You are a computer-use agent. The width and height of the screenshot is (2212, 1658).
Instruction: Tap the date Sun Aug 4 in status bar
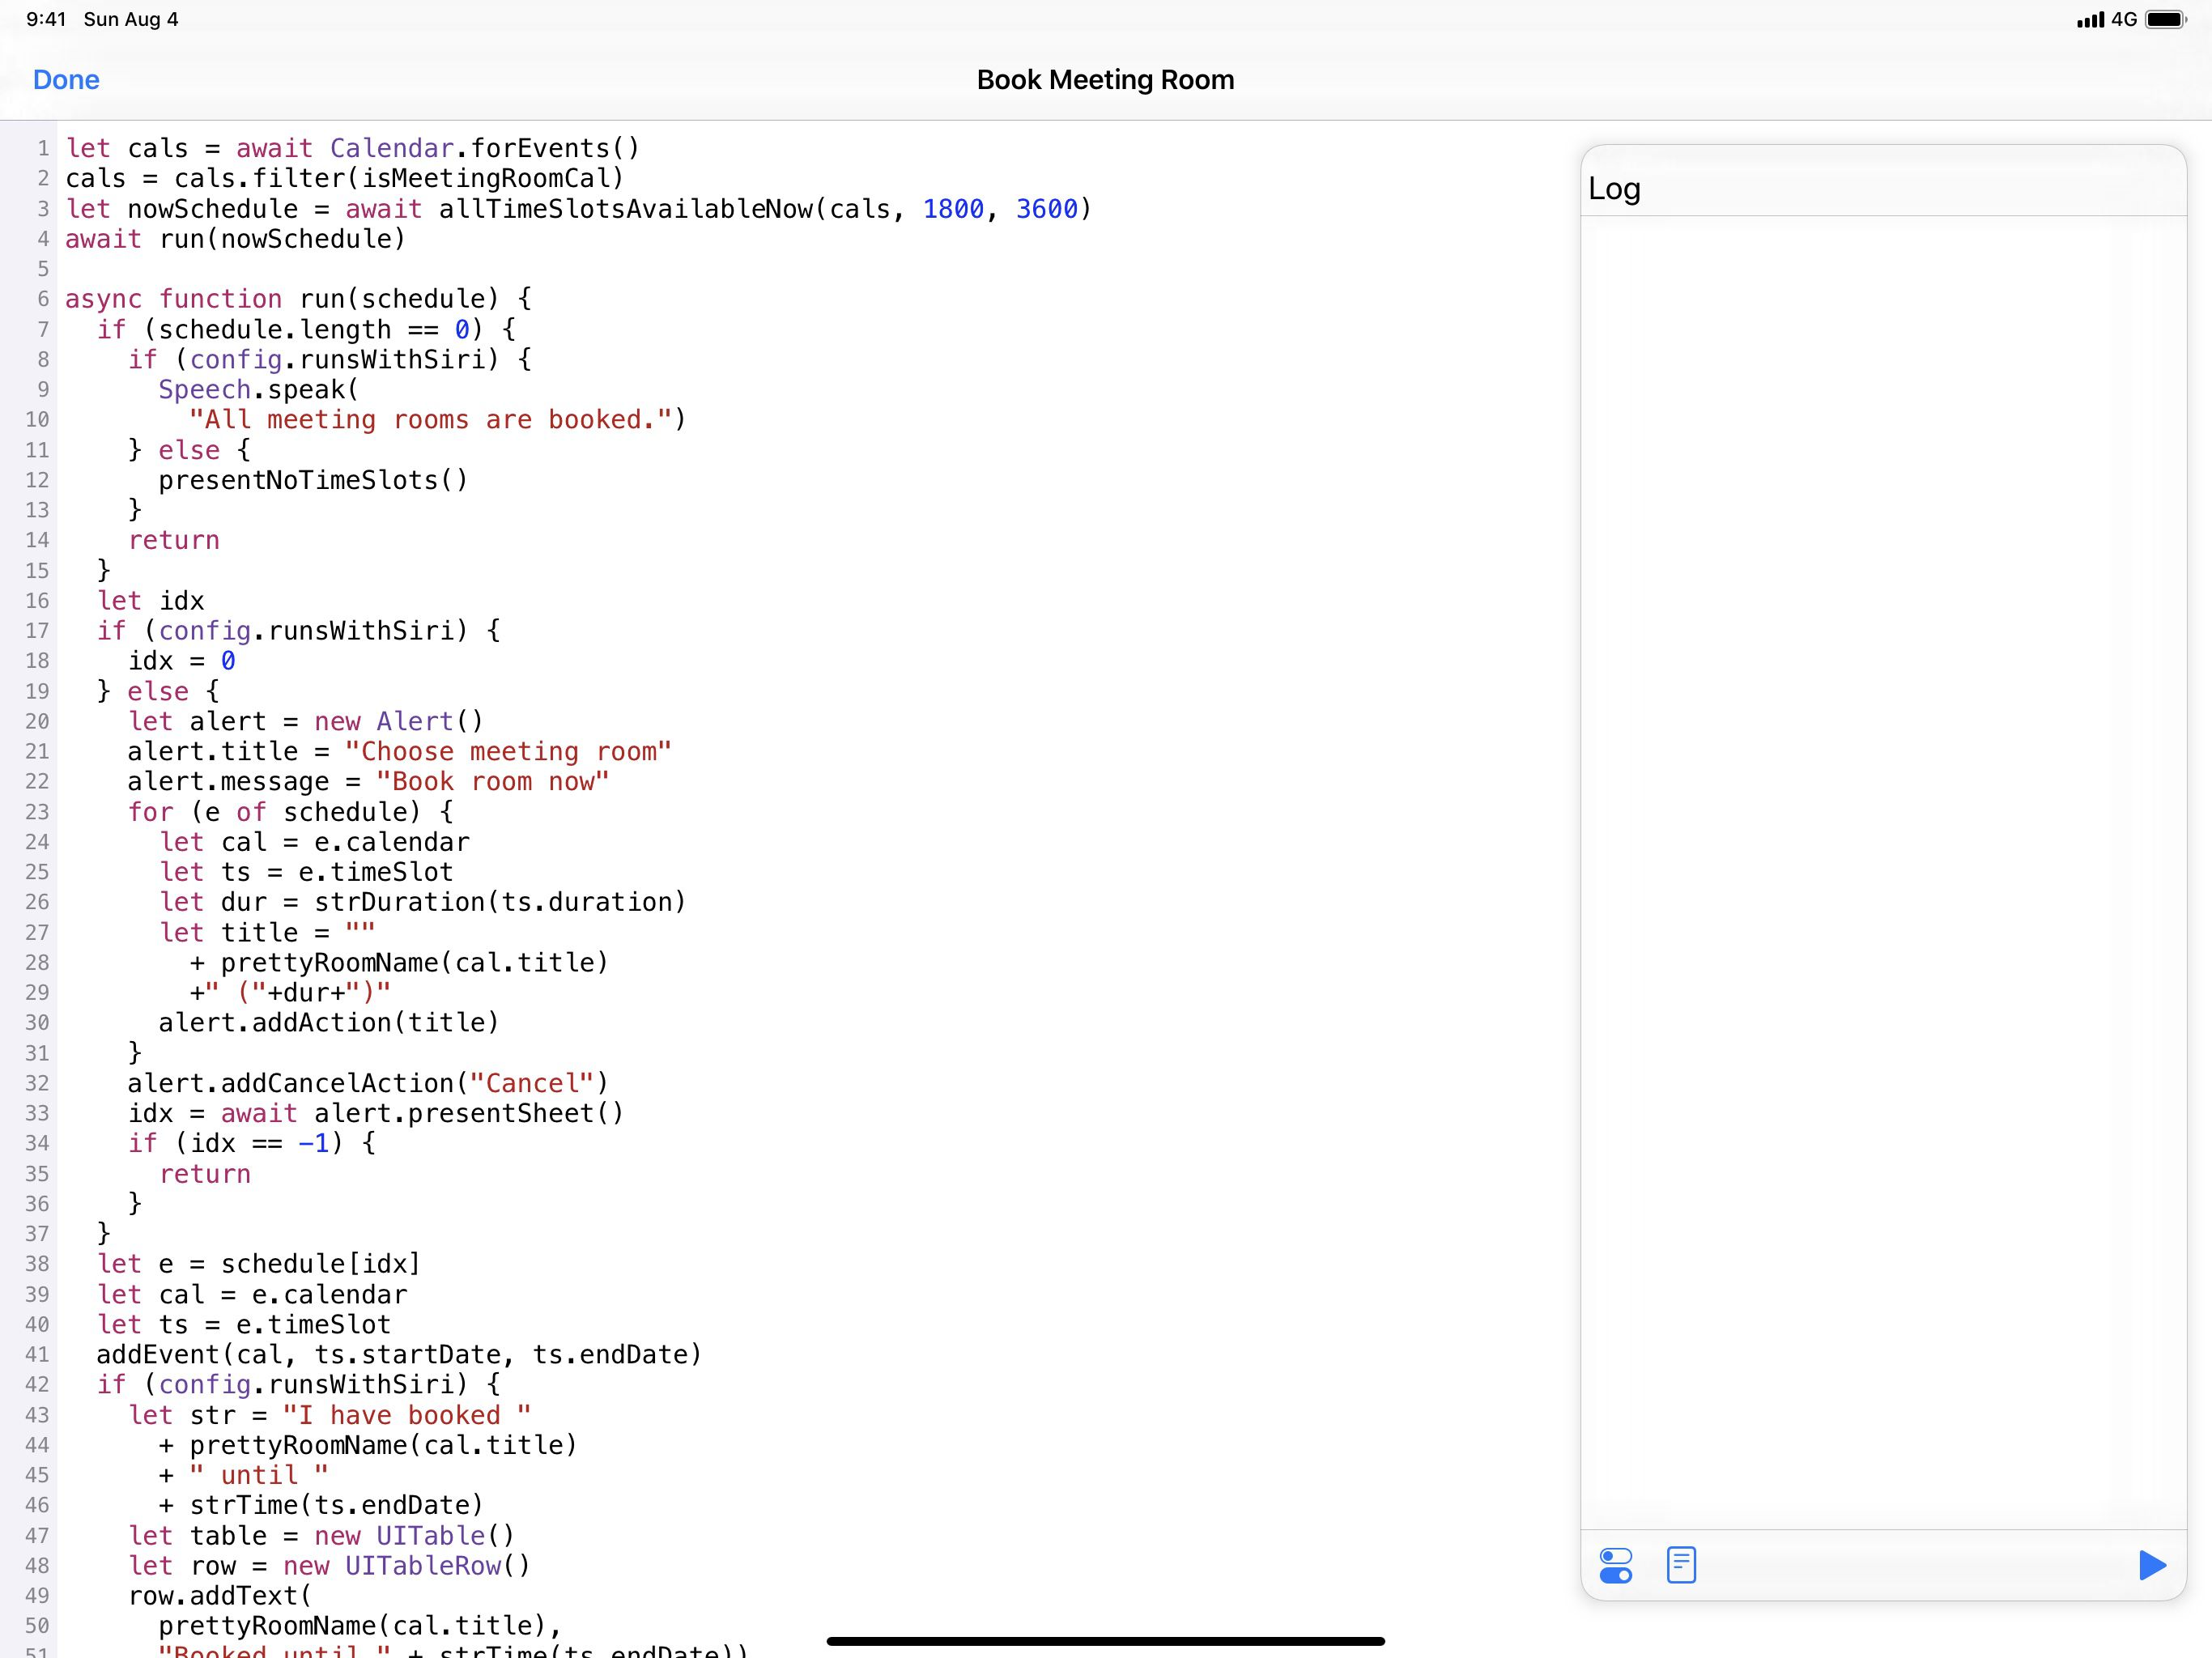click(131, 18)
